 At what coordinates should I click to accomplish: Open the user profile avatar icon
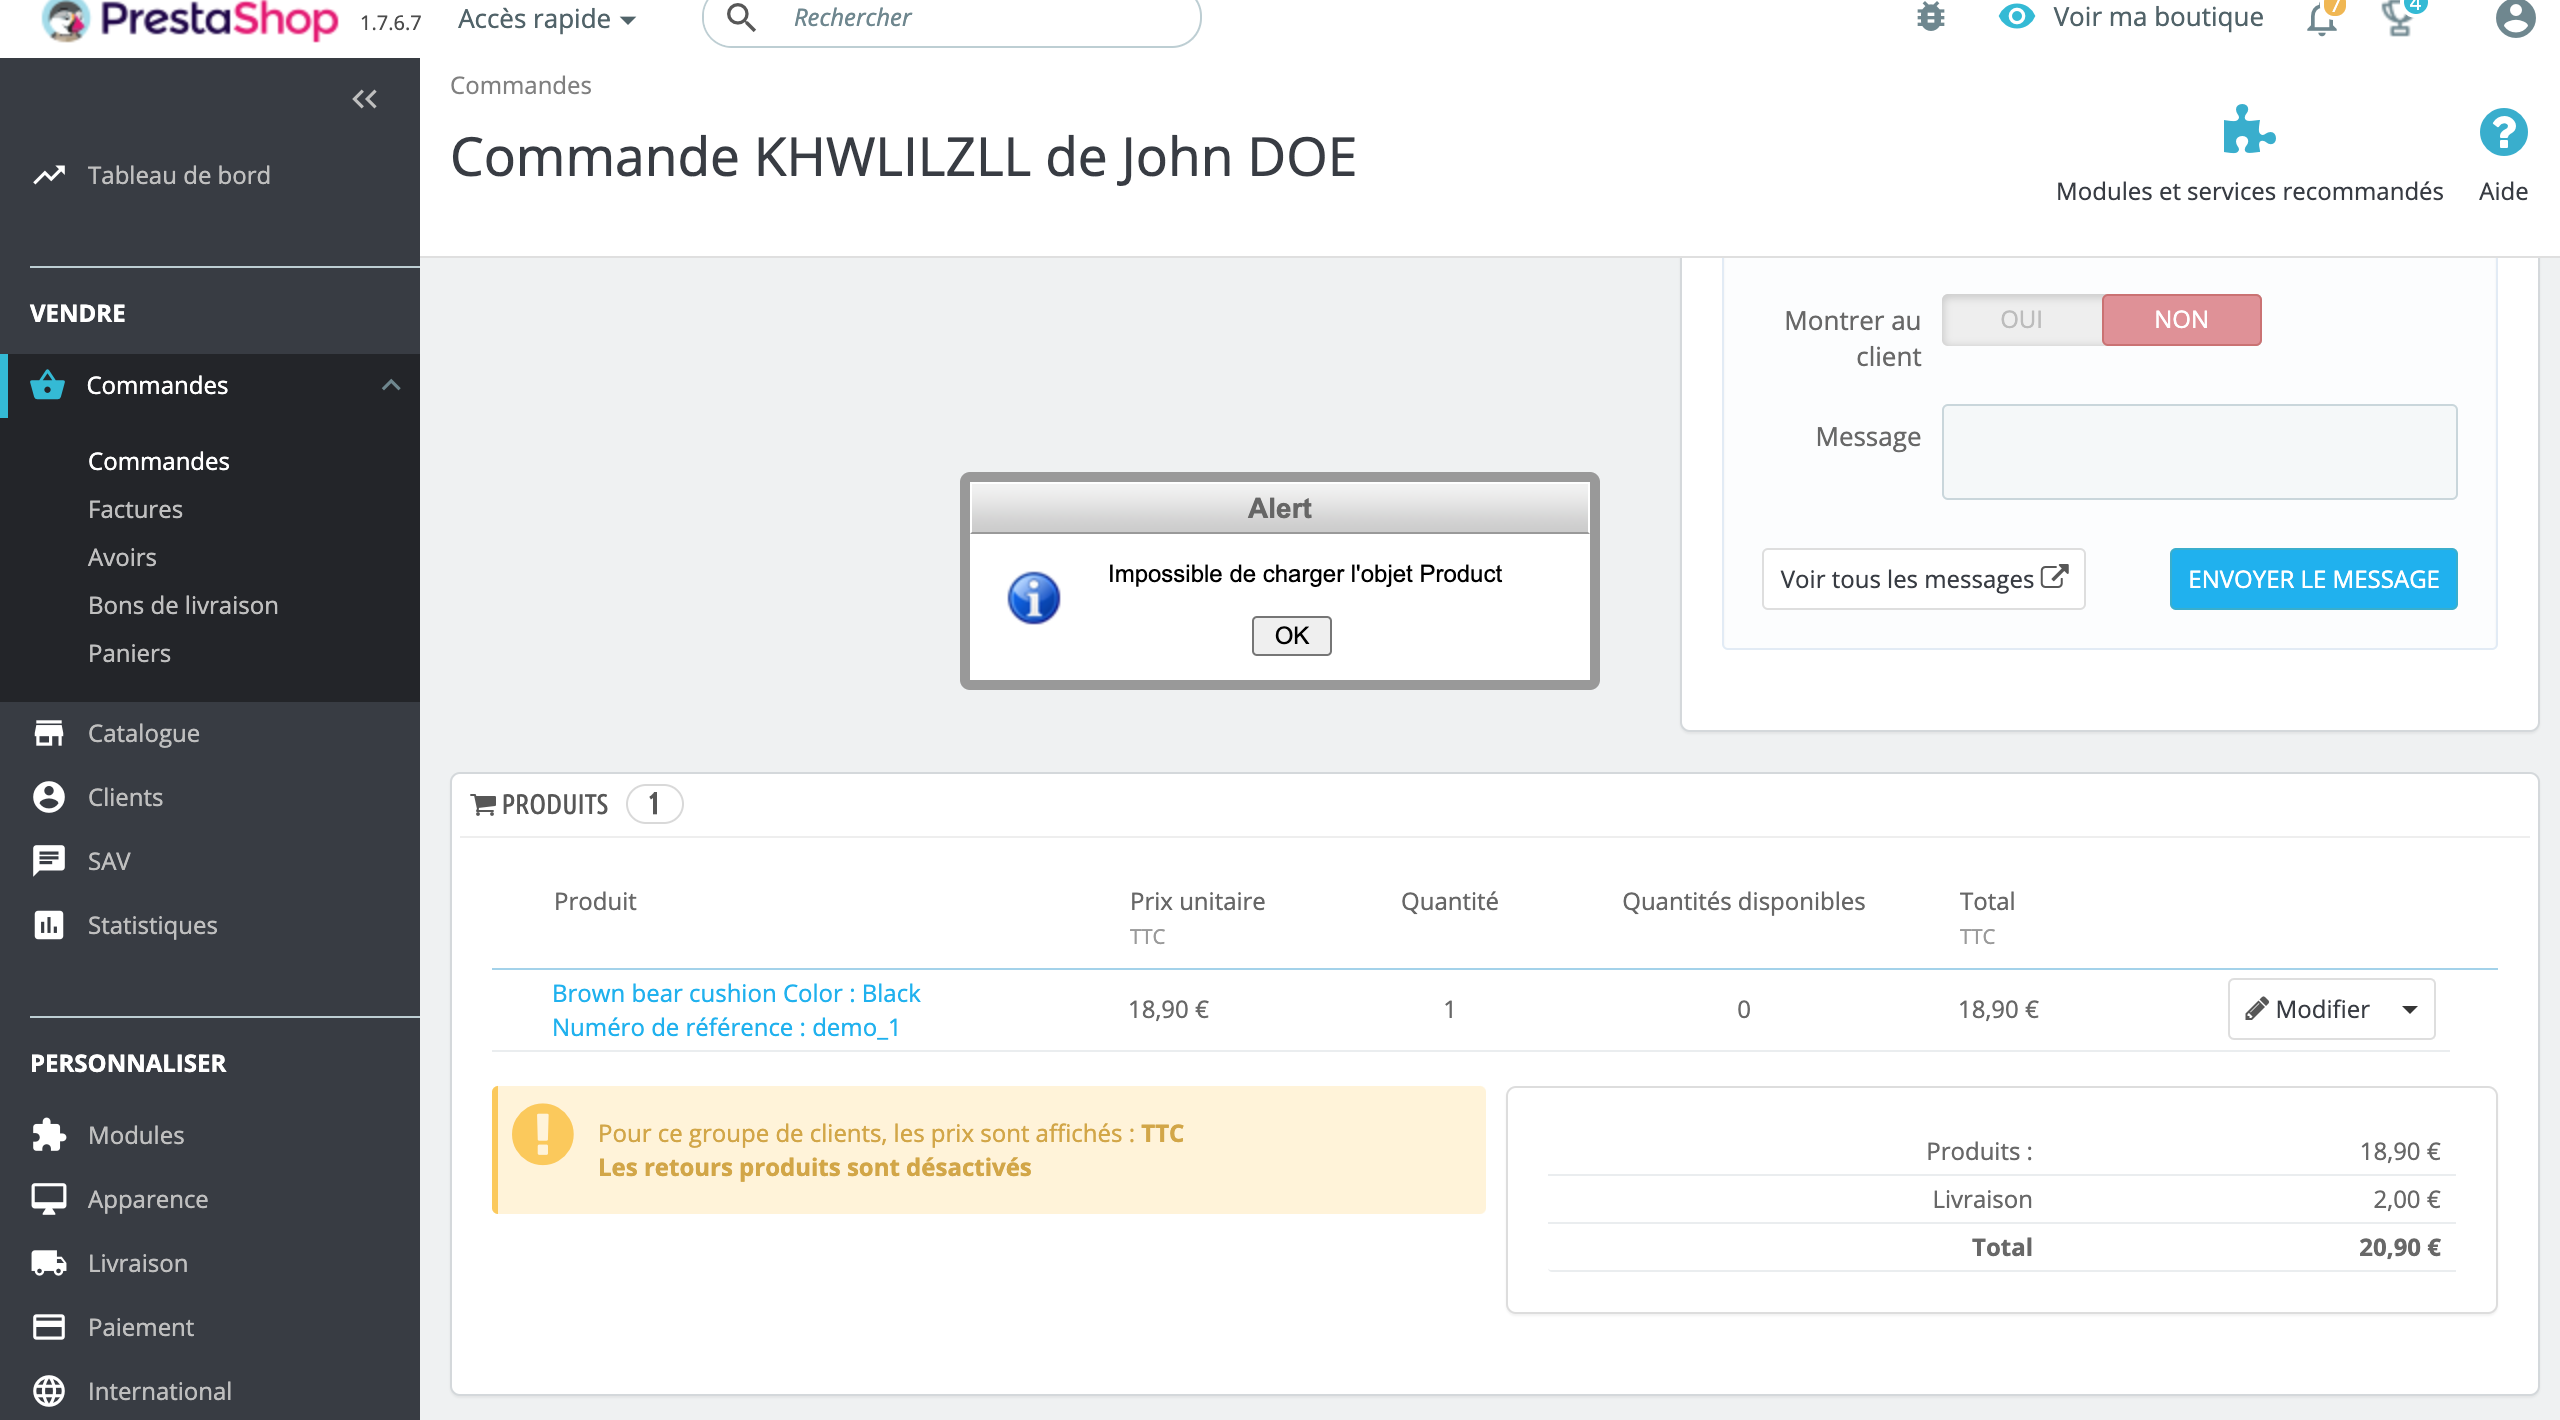point(2515,19)
